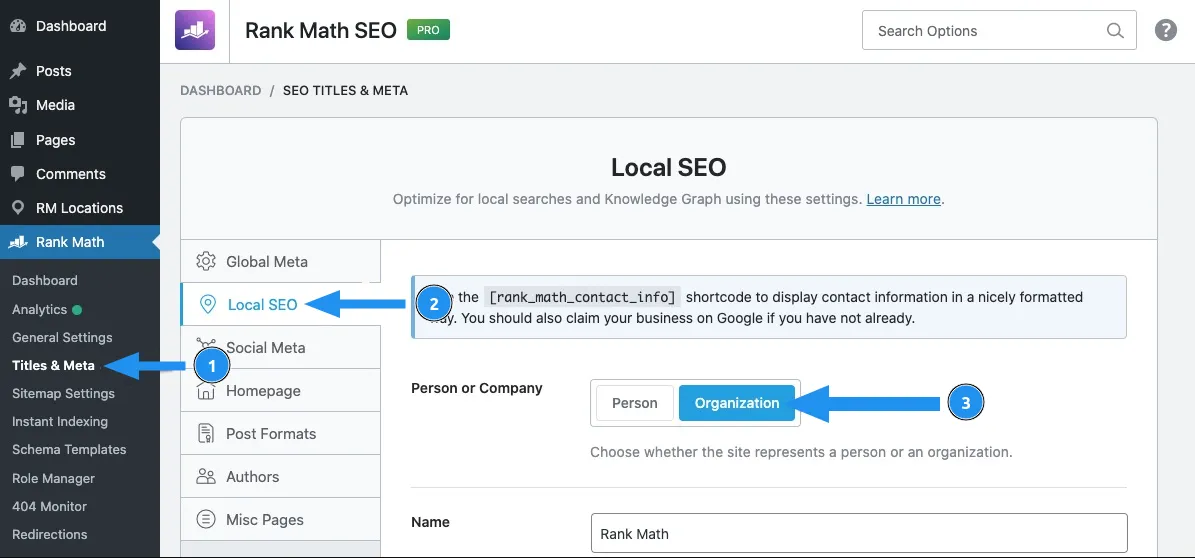Click the Name input field
The height and width of the screenshot is (558, 1195).
click(x=859, y=533)
